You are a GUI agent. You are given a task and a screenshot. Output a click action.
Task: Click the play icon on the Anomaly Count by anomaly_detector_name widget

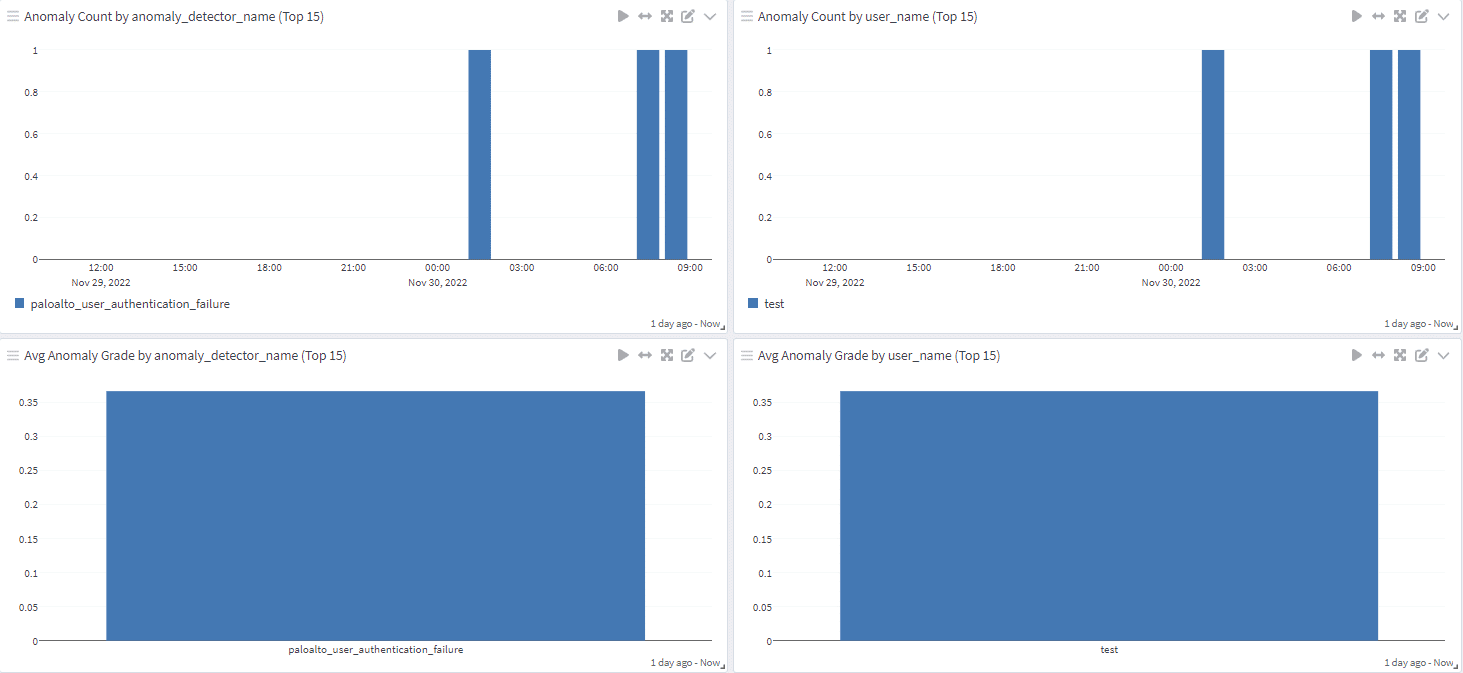[x=623, y=17]
